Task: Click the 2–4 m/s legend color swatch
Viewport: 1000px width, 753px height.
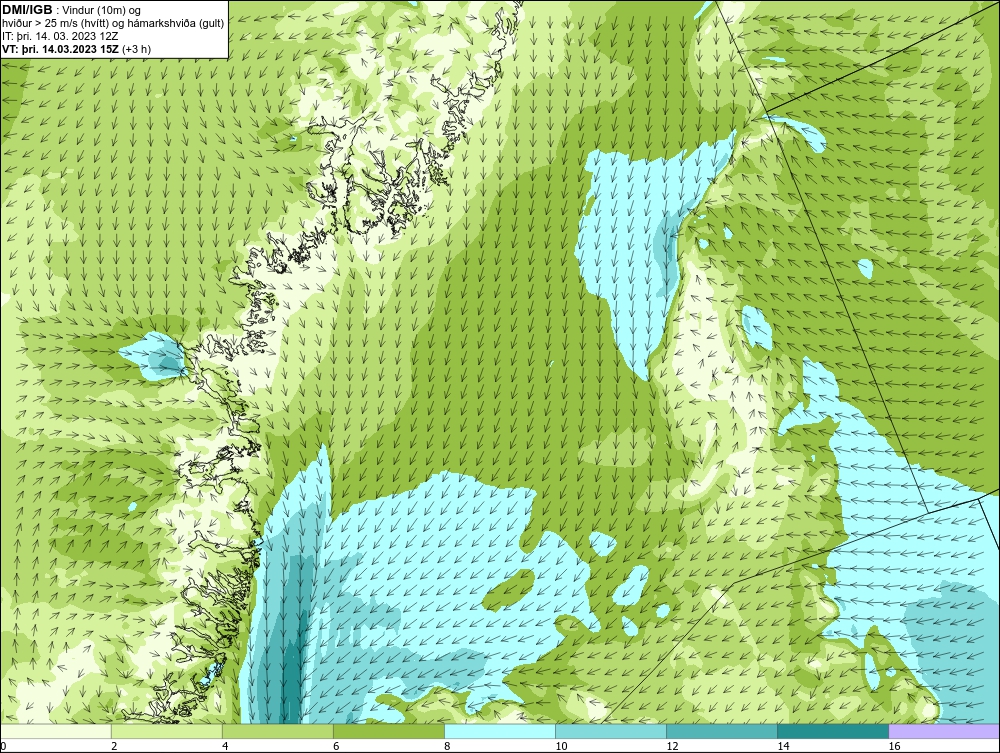Action: tap(167, 731)
